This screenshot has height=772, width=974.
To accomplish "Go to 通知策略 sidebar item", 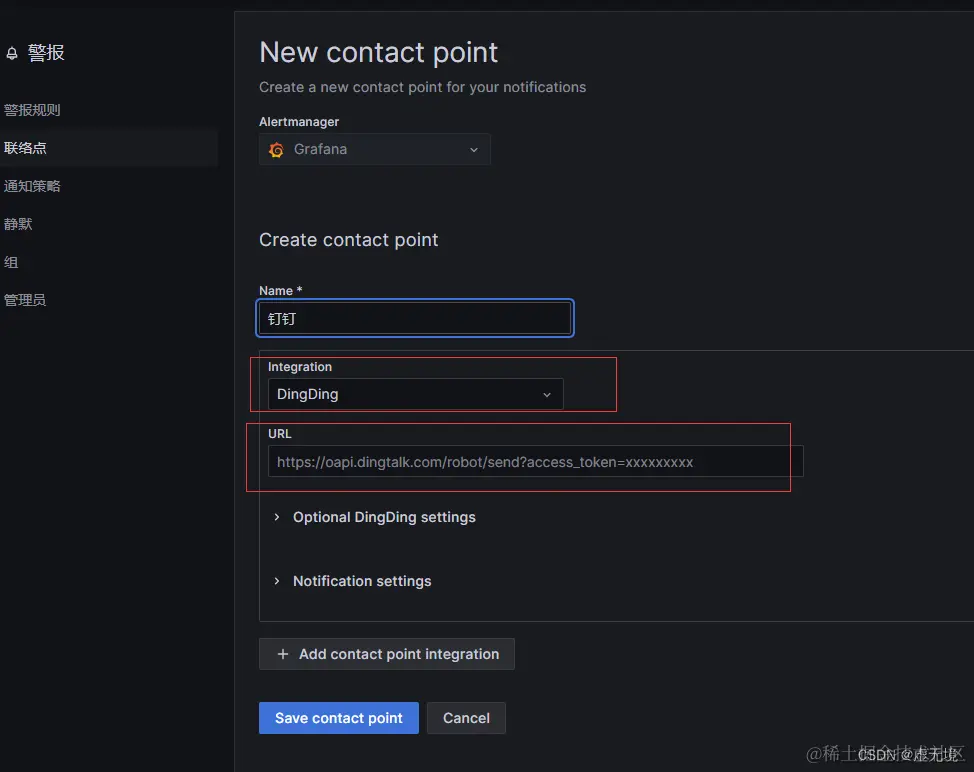I will tap(32, 186).
